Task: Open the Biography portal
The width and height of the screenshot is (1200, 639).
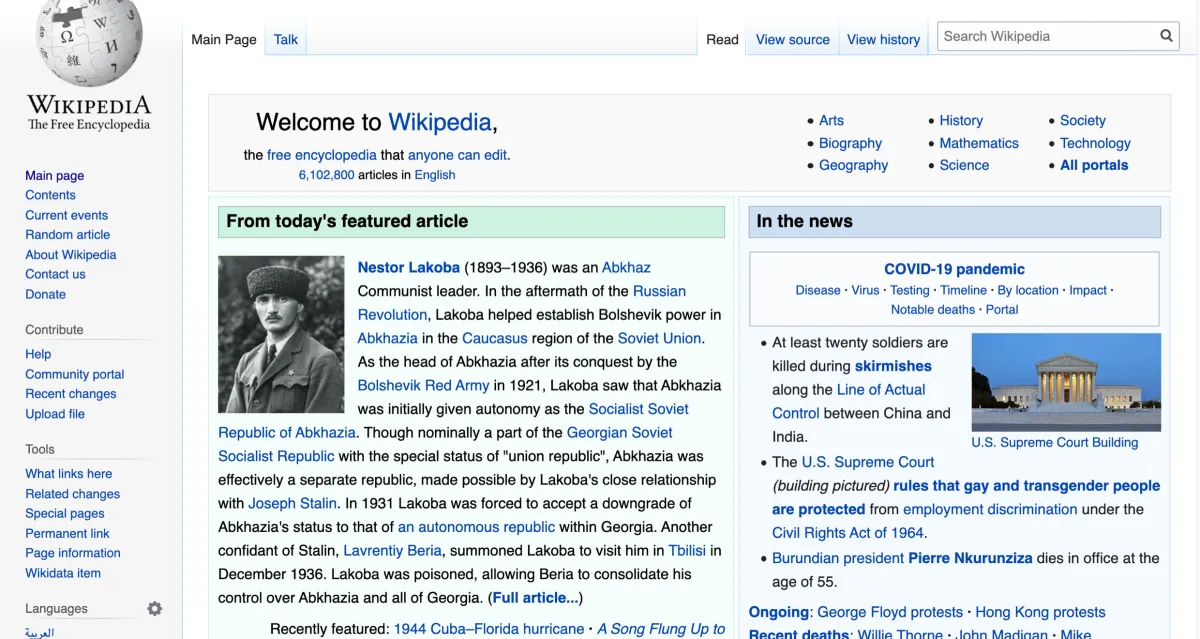Action: click(850, 143)
